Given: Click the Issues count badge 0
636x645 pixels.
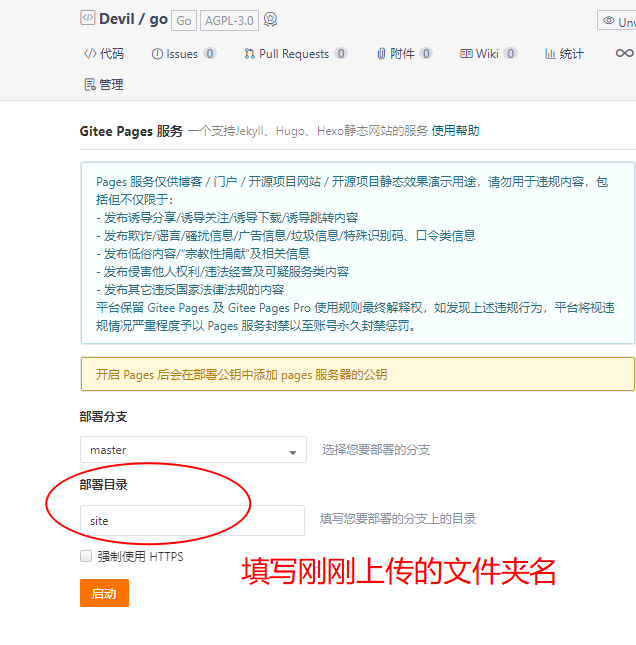Looking at the screenshot, I should point(210,53).
